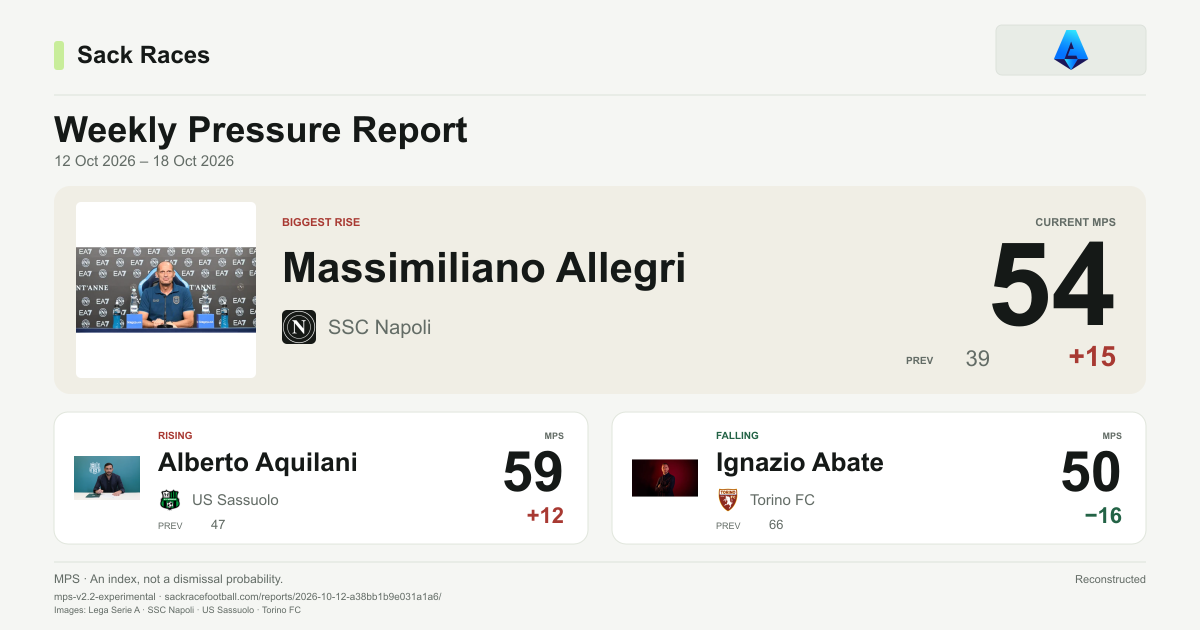This screenshot has height=630, width=1200.
Task: Open Ignazio Abate thumbnail photo
Action: pos(665,478)
